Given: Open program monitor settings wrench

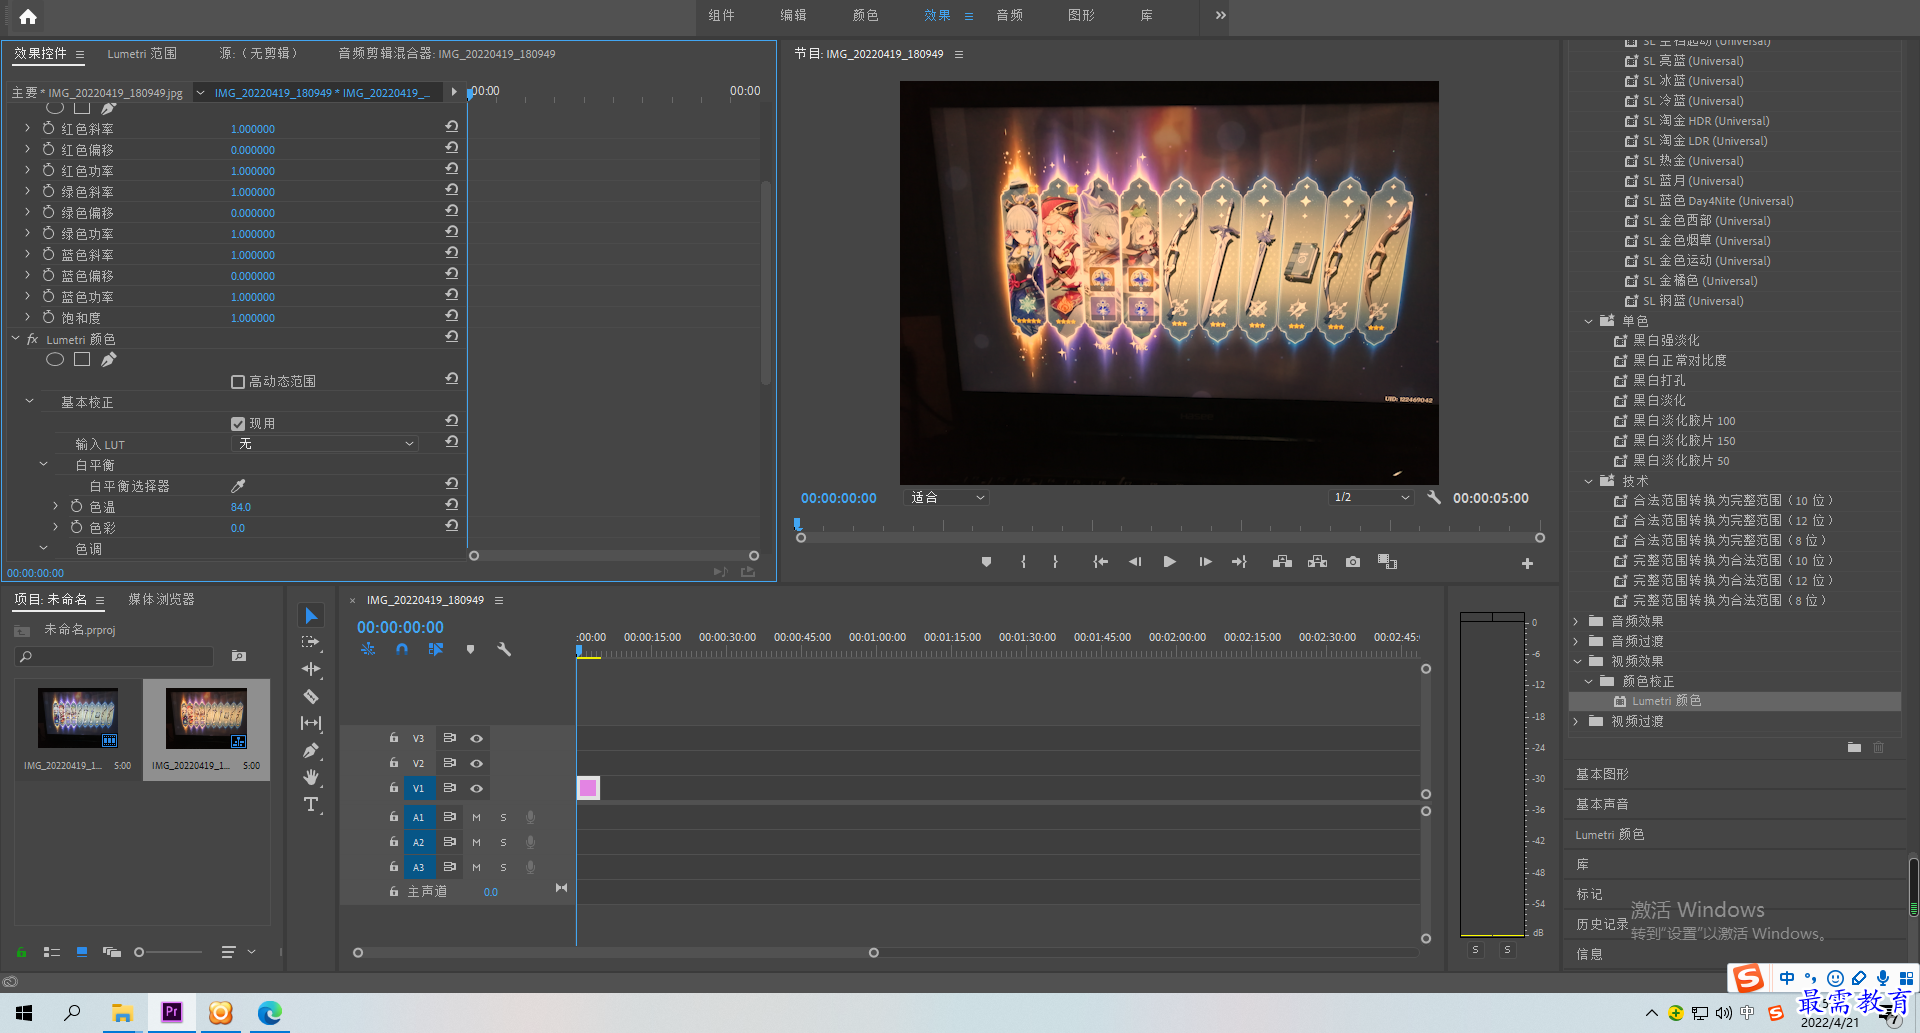Looking at the screenshot, I should tap(1434, 497).
